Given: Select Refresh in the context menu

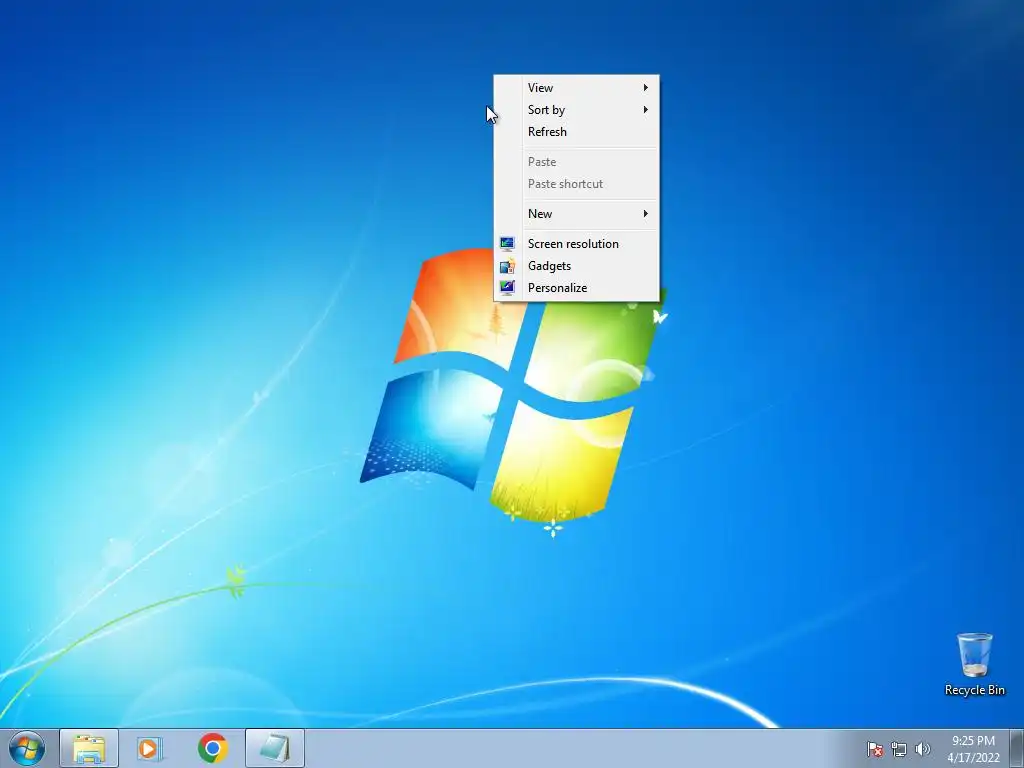Looking at the screenshot, I should (x=576, y=132).
